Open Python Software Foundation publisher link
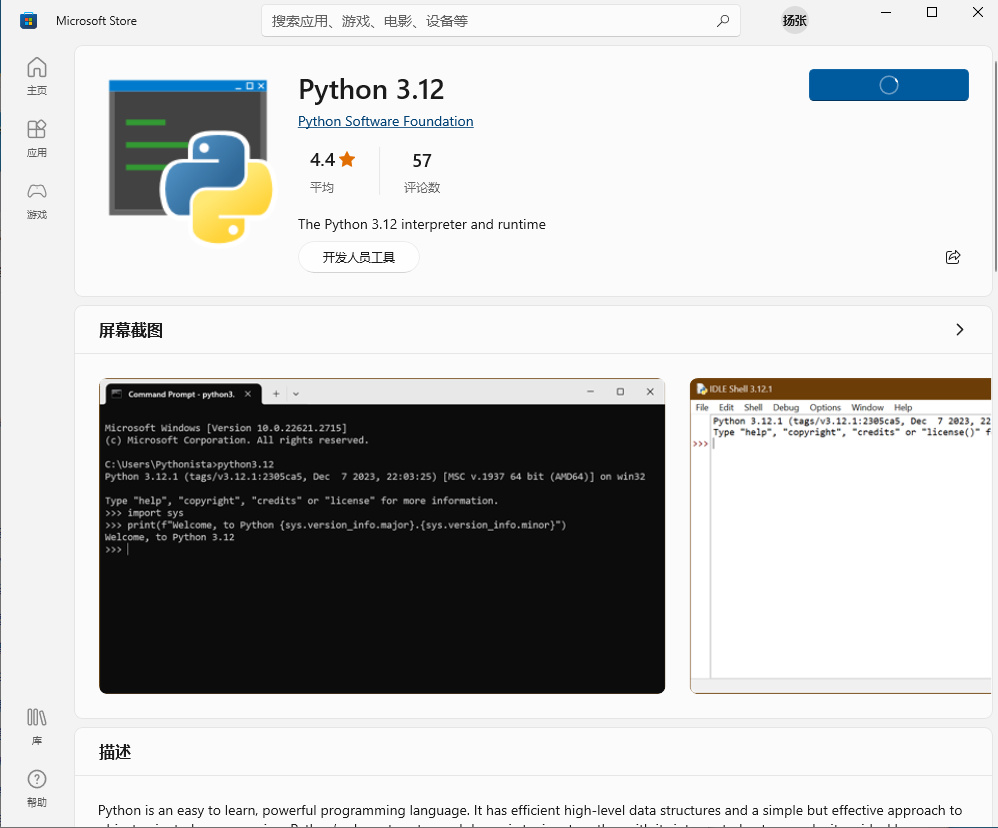 coord(385,121)
